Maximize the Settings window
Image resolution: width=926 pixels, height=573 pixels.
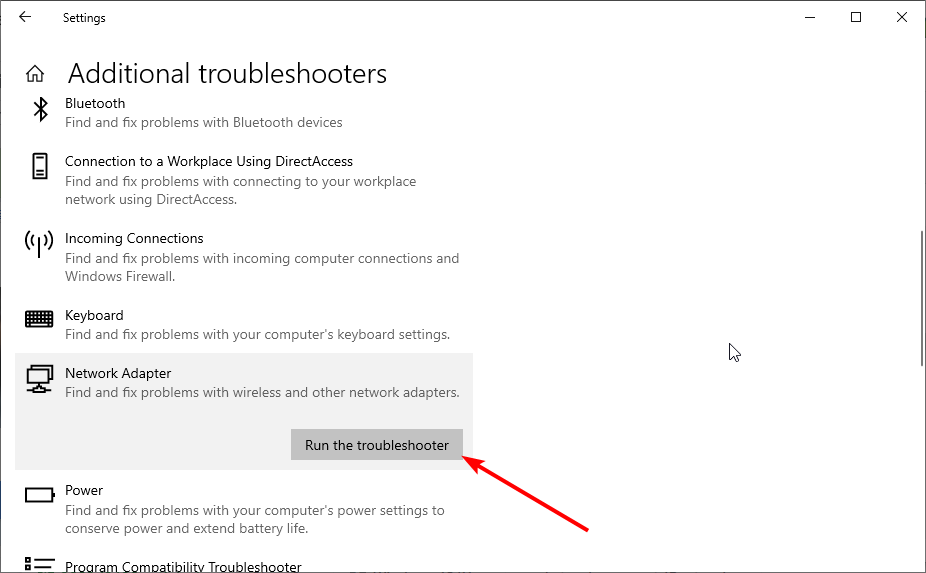click(856, 17)
